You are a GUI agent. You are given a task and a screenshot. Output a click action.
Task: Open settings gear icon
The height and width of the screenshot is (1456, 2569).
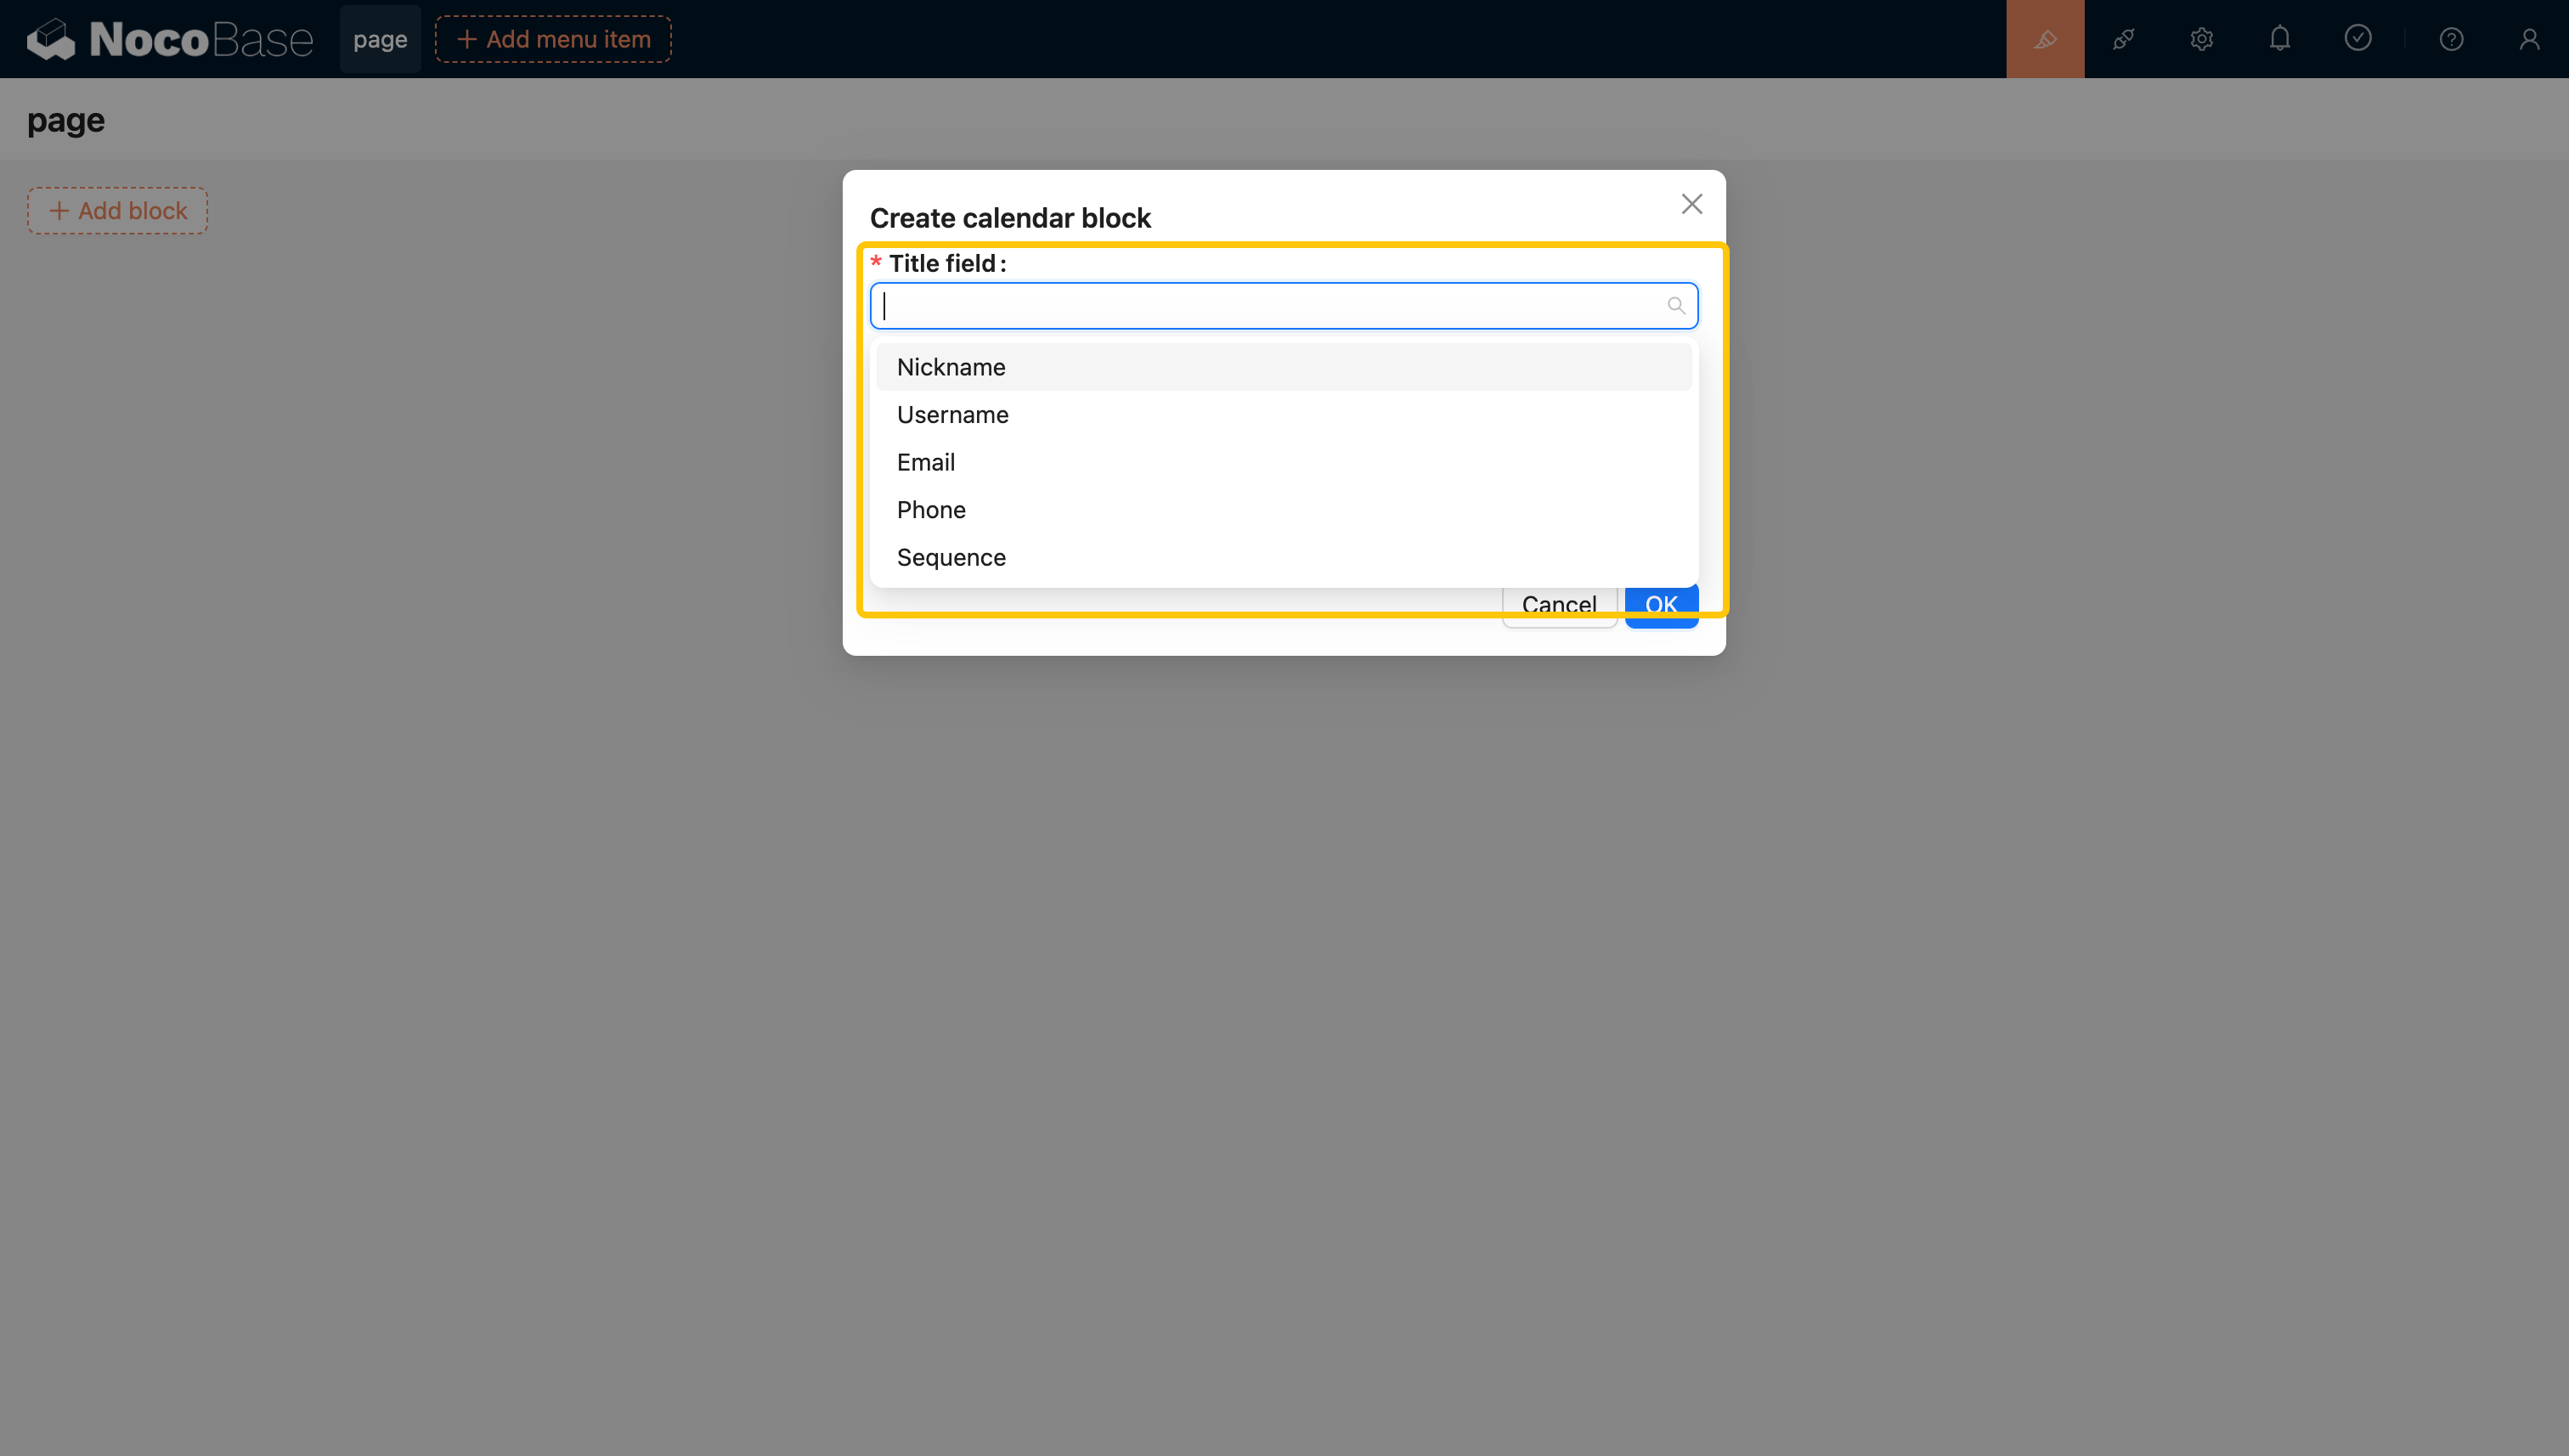[2201, 39]
